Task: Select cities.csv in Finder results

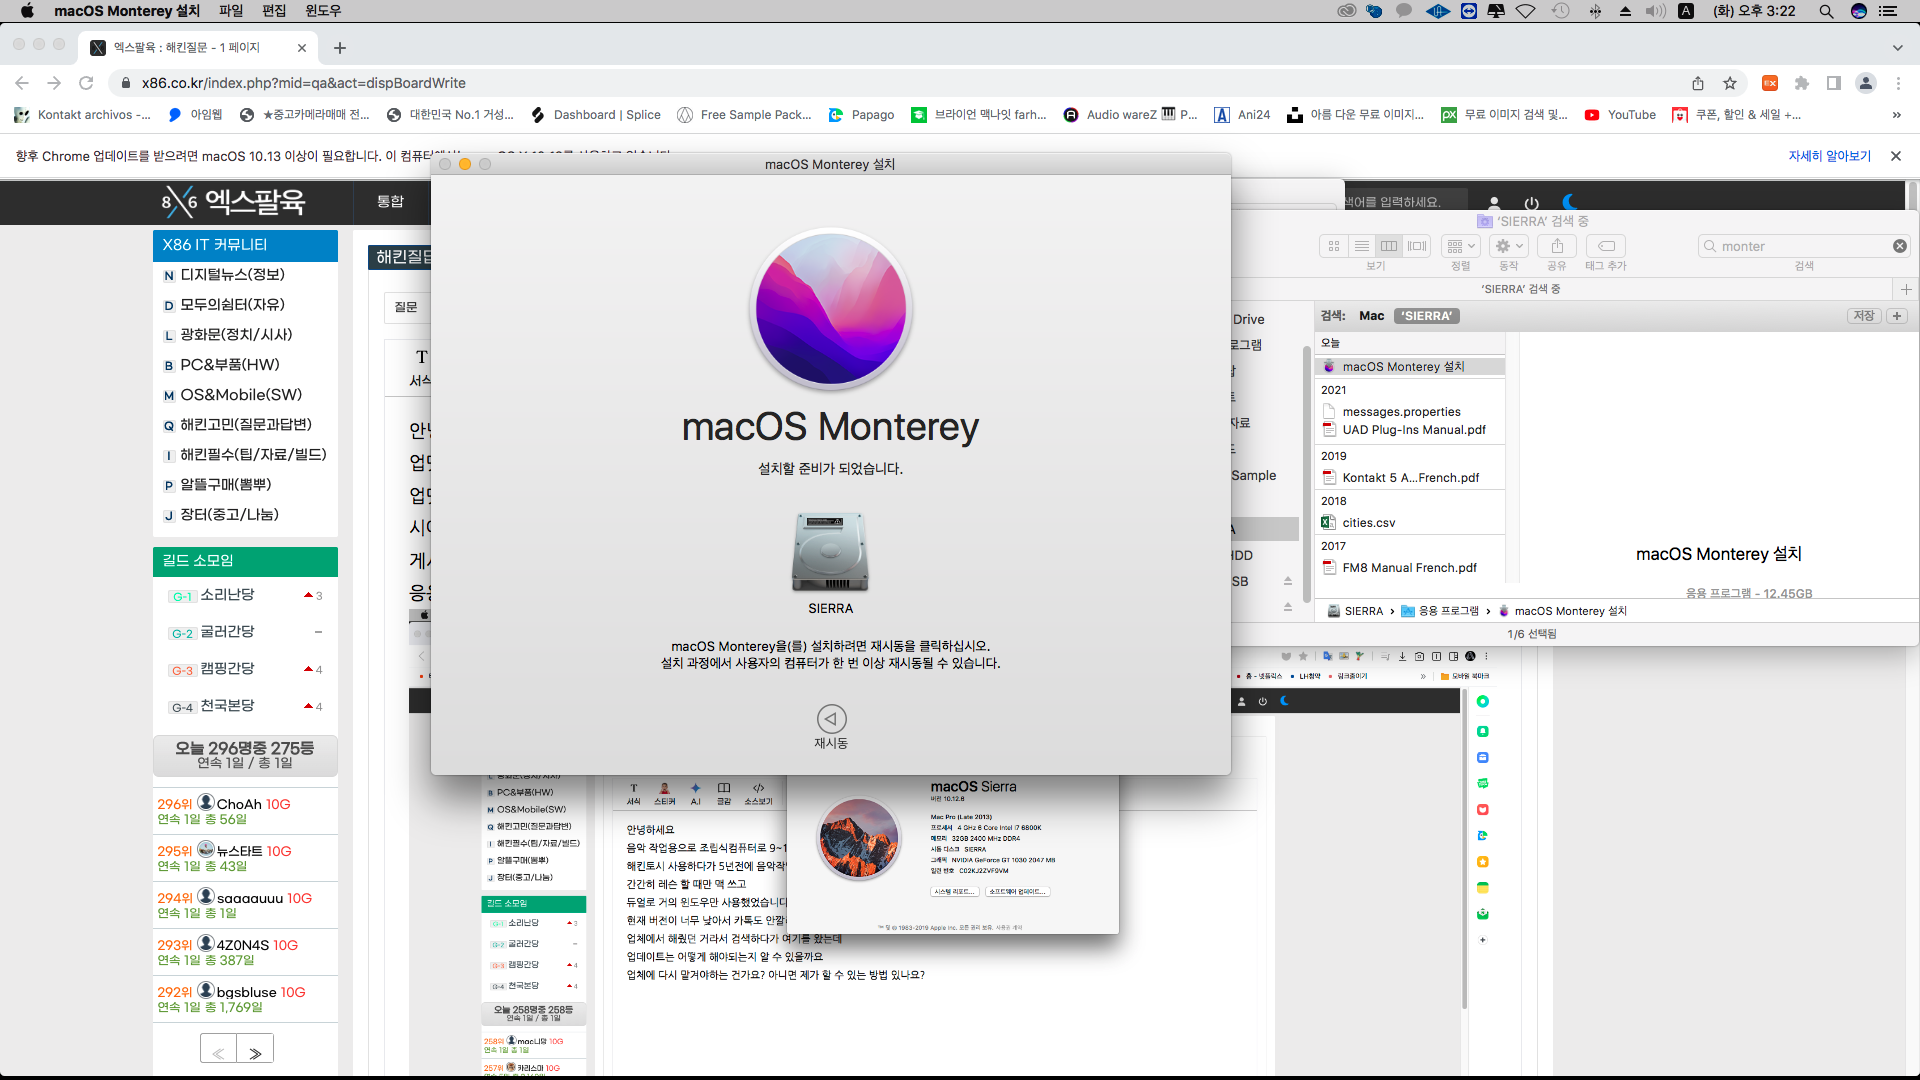Action: click(1410, 523)
